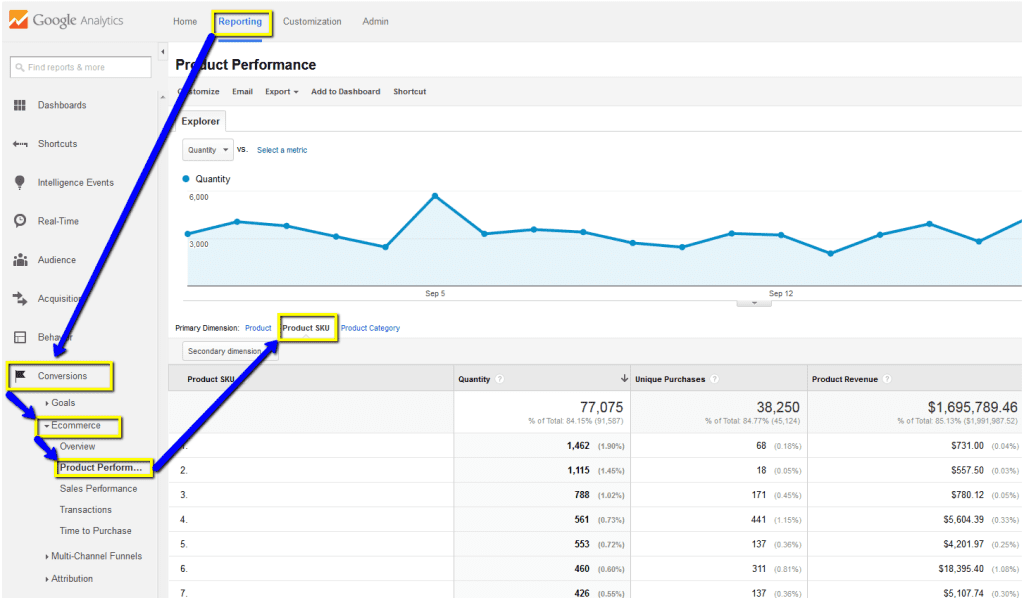
Task: Set primary dimension to Product
Action: coord(258,328)
